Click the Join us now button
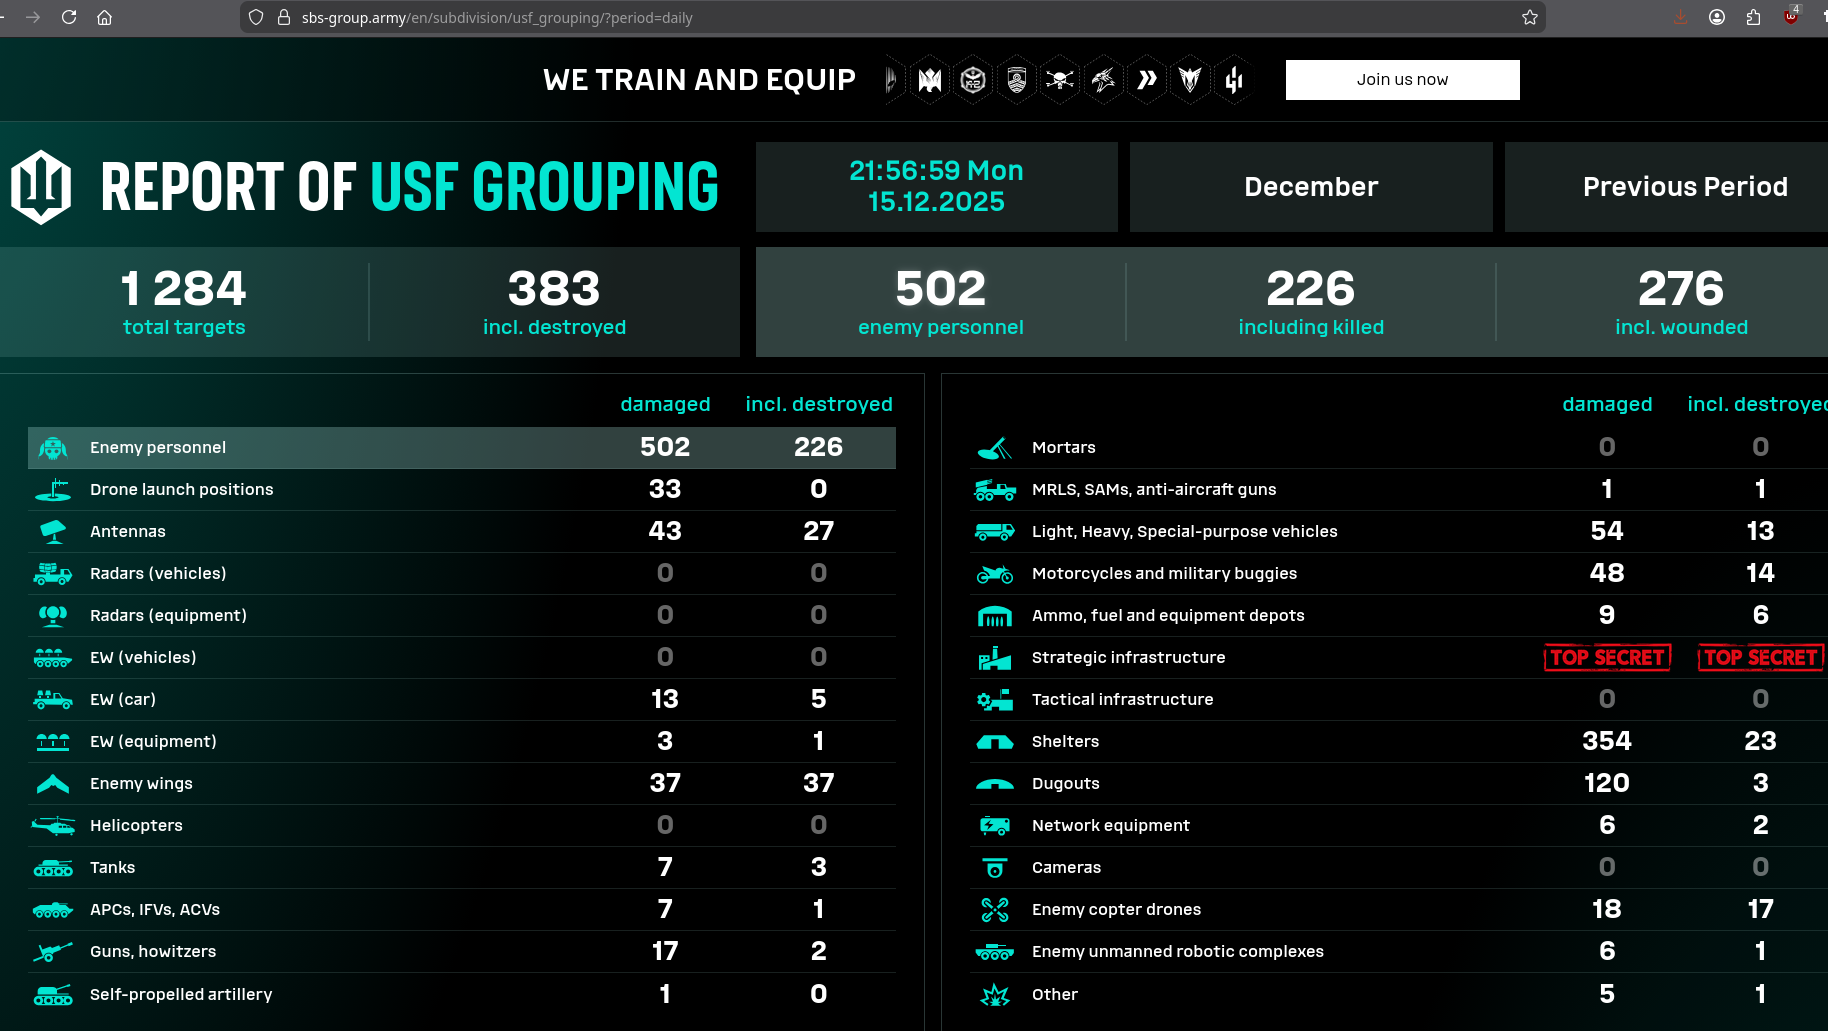The height and width of the screenshot is (1031, 1828). pyautogui.click(x=1402, y=80)
